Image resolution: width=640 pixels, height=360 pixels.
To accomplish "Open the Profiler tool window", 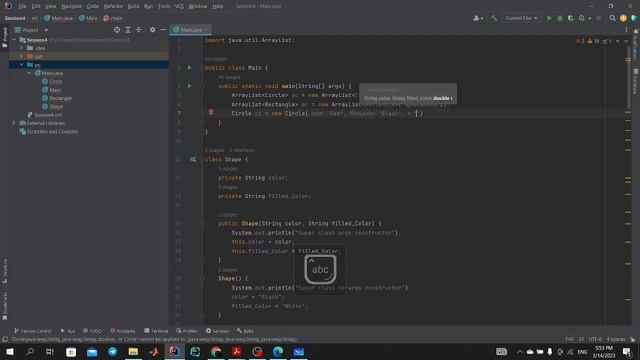I will (187, 331).
